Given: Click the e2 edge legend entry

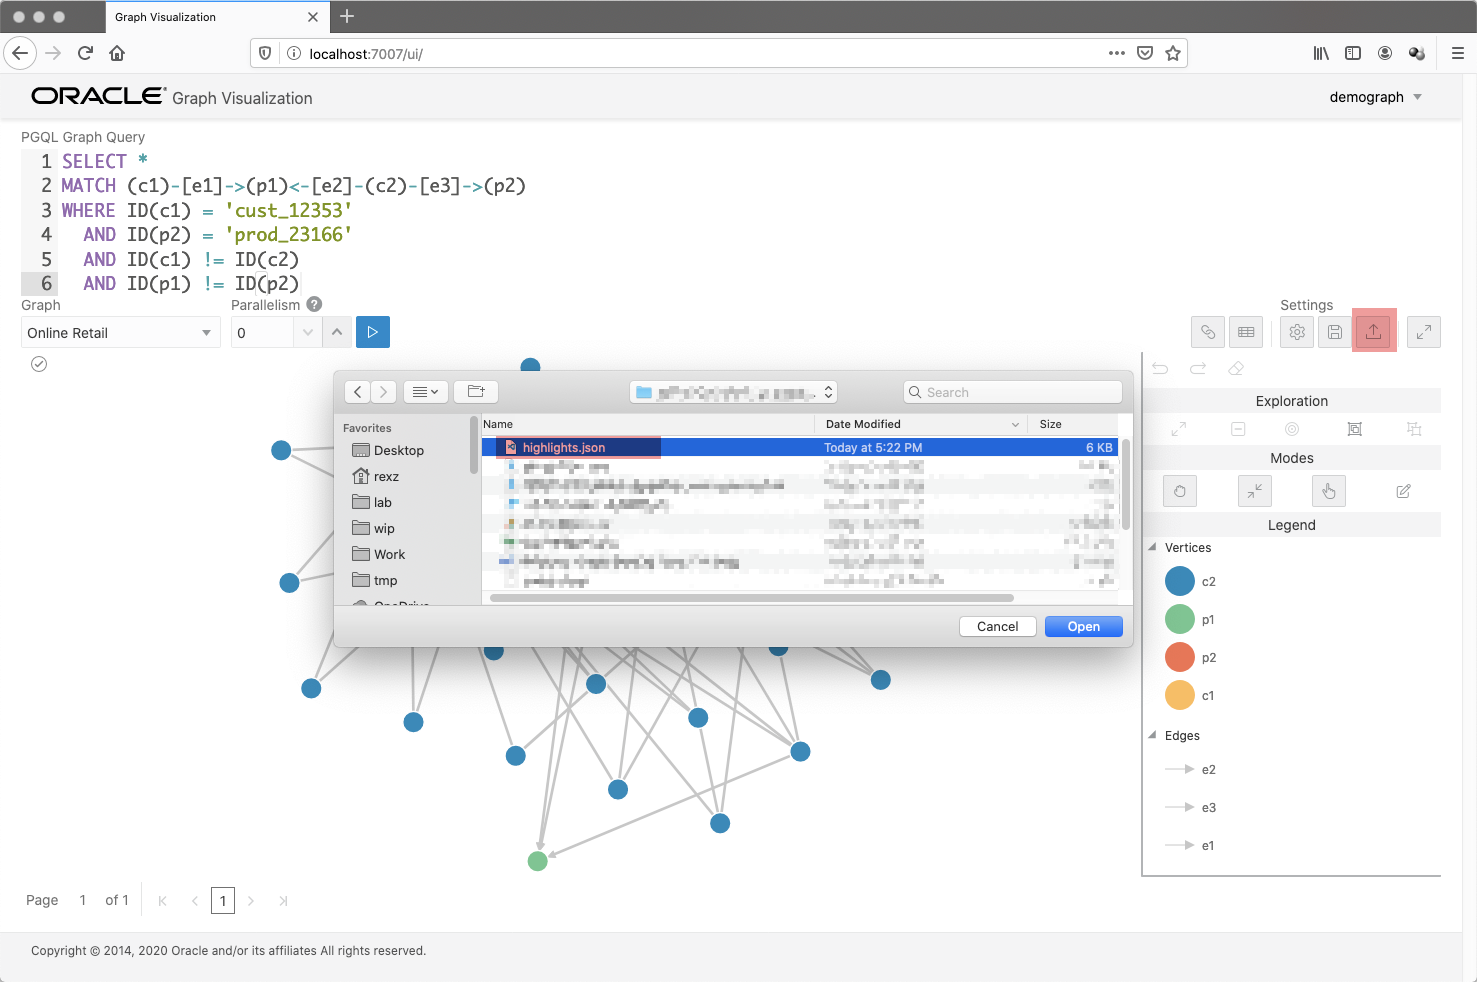Looking at the screenshot, I should (1191, 769).
